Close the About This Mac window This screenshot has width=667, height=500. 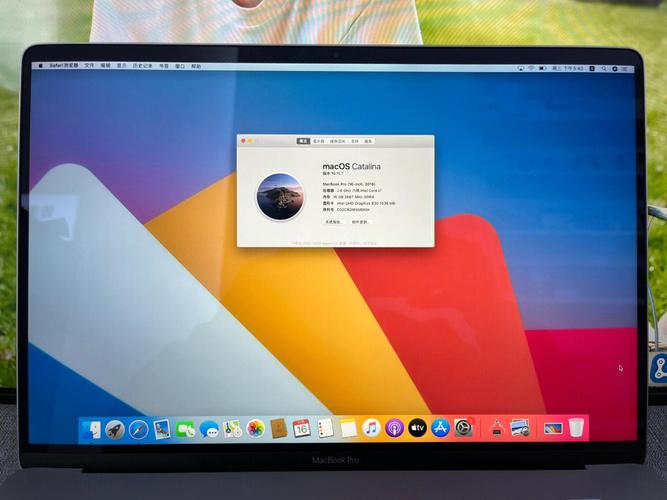[x=243, y=141]
